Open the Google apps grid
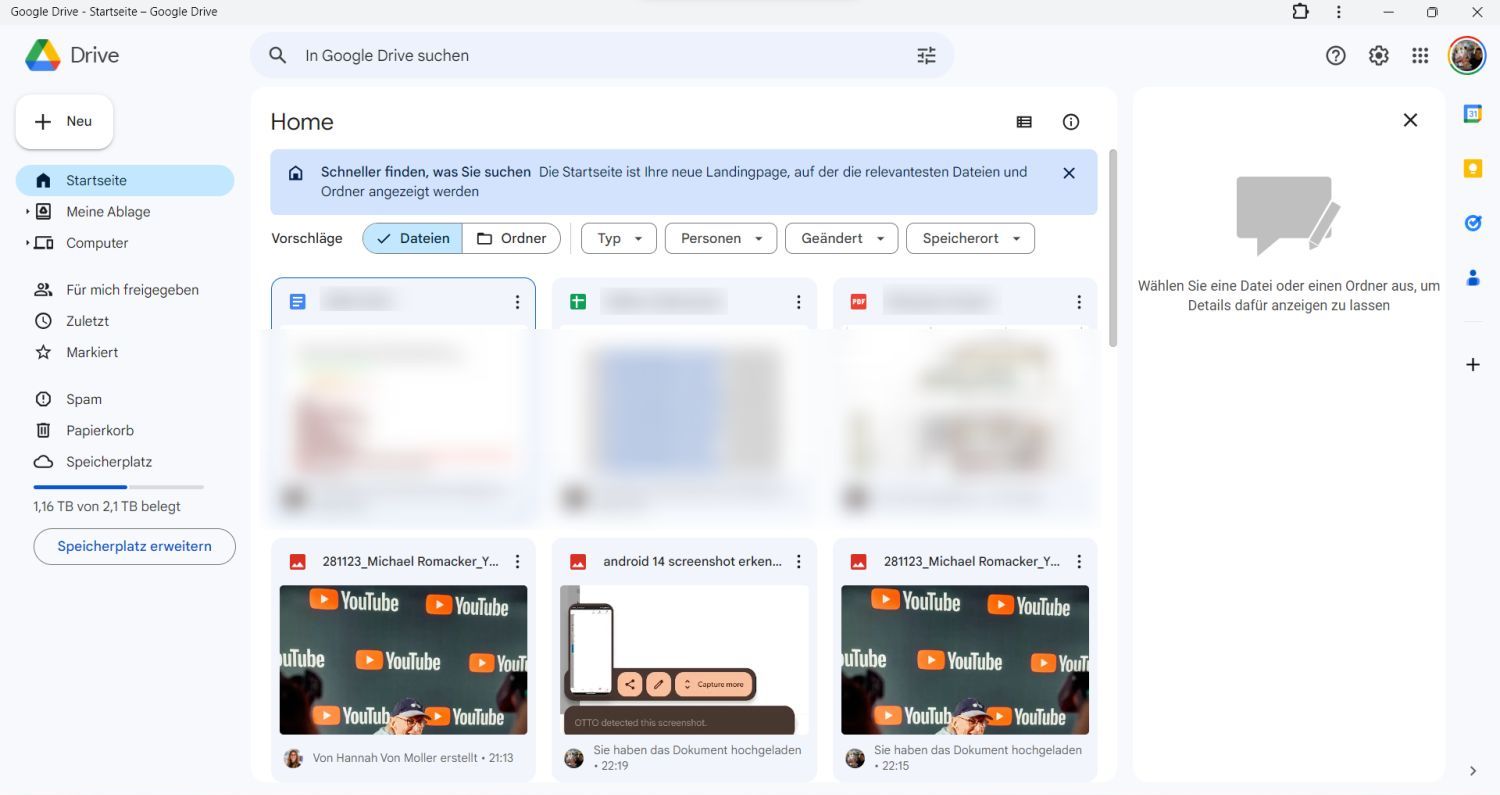1500x795 pixels. click(x=1420, y=56)
